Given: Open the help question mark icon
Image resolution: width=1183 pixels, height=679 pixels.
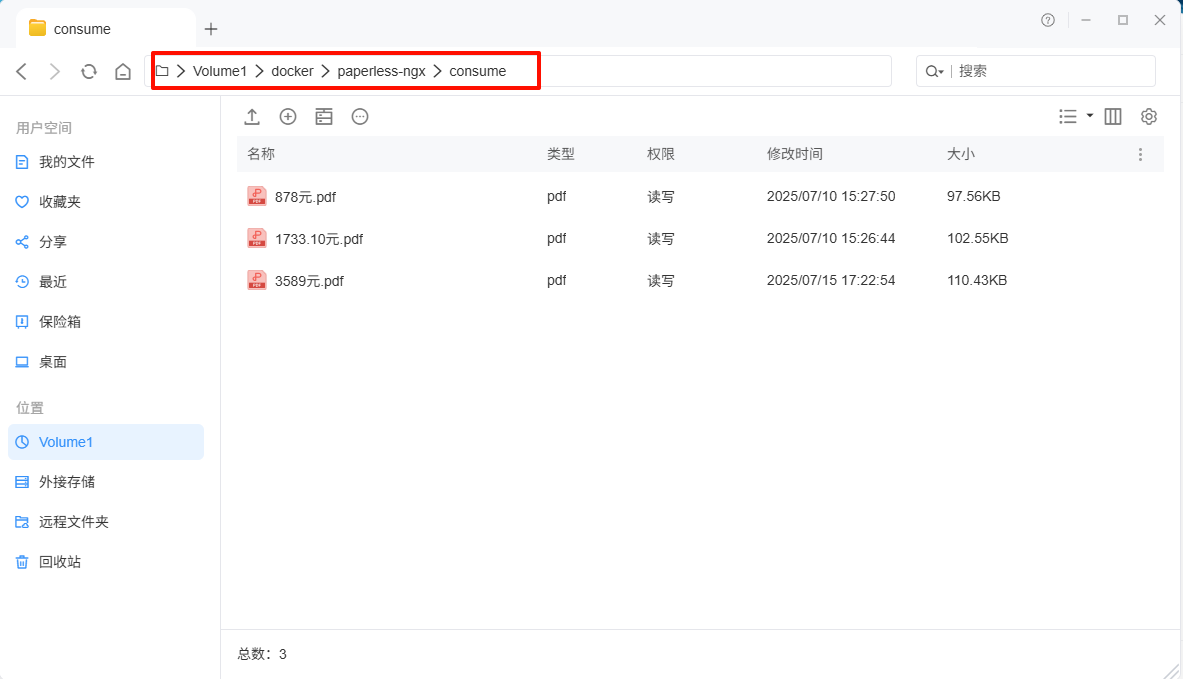Looking at the screenshot, I should 1048,20.
